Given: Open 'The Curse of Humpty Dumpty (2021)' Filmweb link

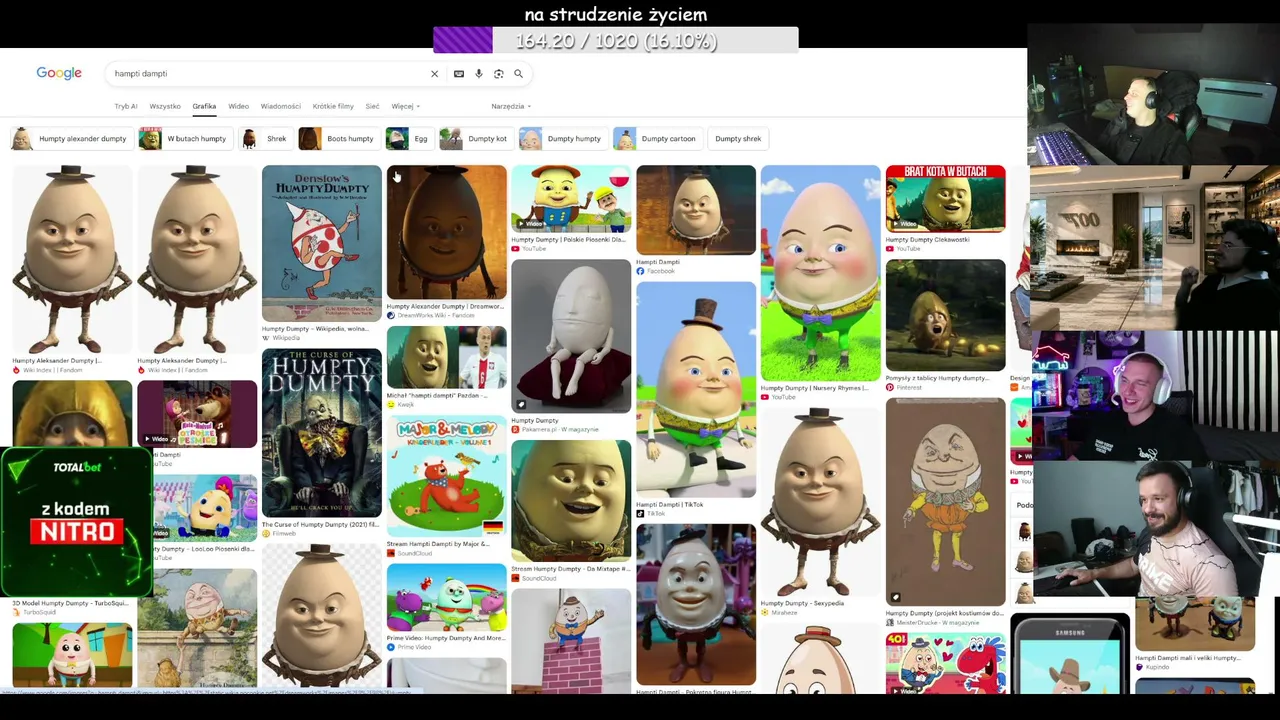Looking at the screenshot, I should tap(320, 524).
